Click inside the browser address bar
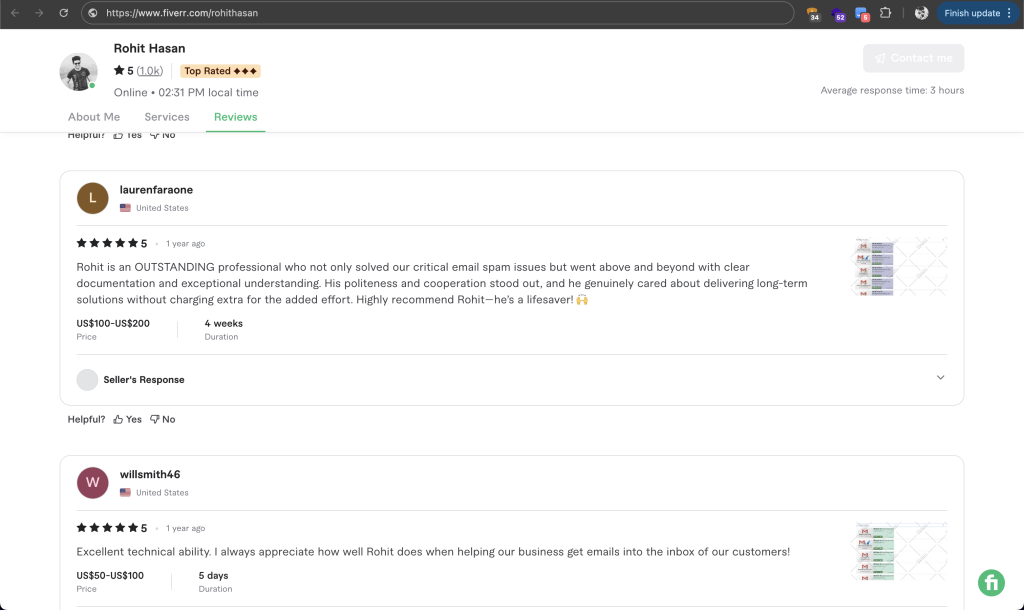 coord(400,14)
